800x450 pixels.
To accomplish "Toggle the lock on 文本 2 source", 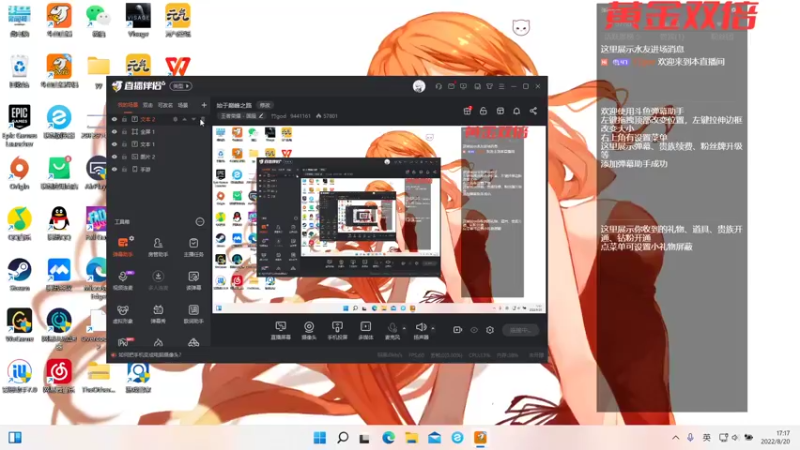I will [x=124, y=119].
